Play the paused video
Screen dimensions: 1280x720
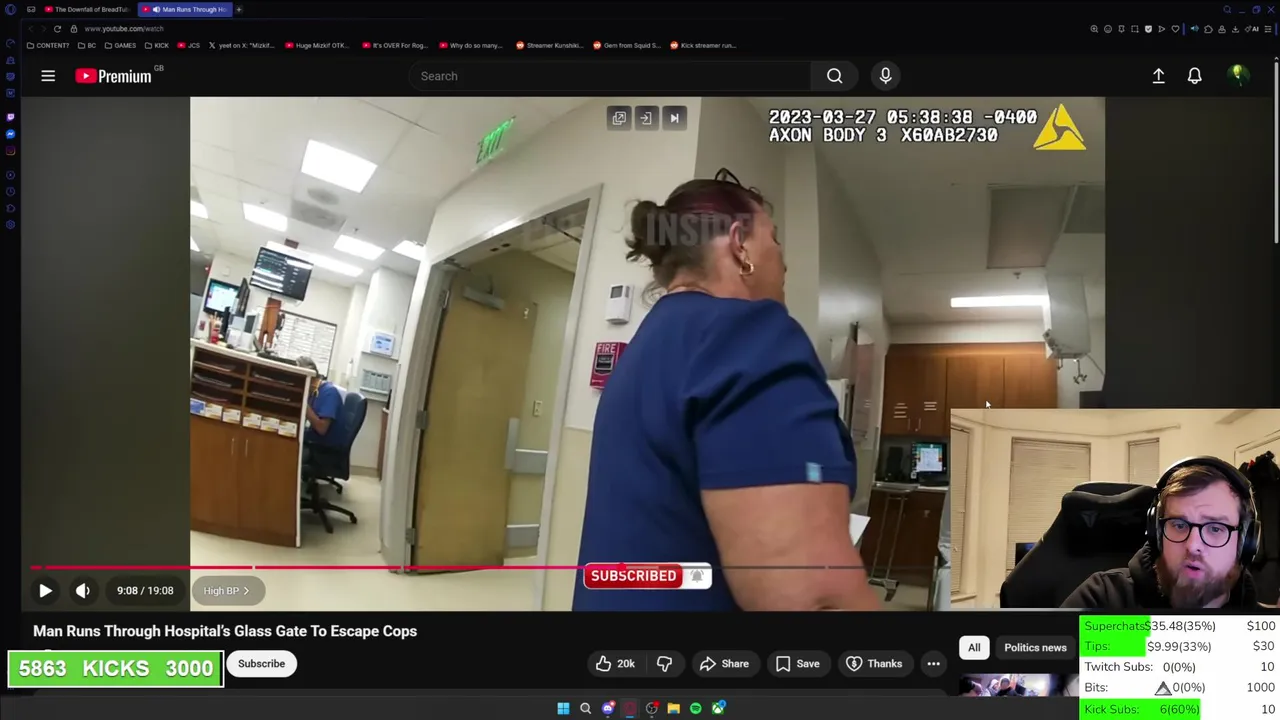tap(45, 591)
